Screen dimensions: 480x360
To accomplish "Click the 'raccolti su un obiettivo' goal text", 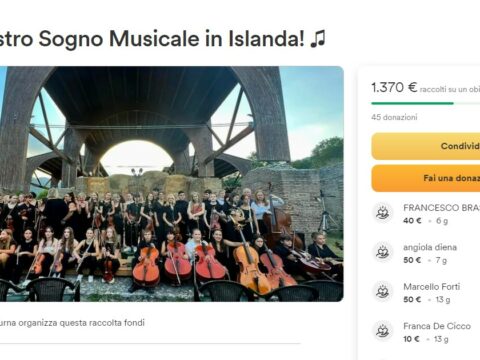I will (450, 89).
